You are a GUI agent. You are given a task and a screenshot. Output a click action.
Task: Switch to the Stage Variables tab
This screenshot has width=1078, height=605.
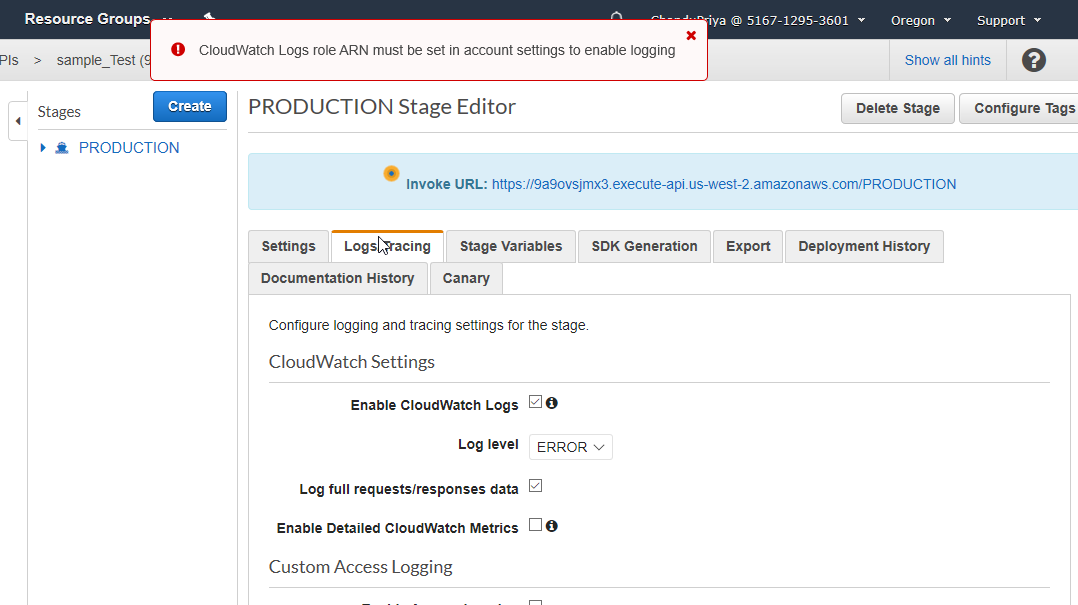[510, 245]
